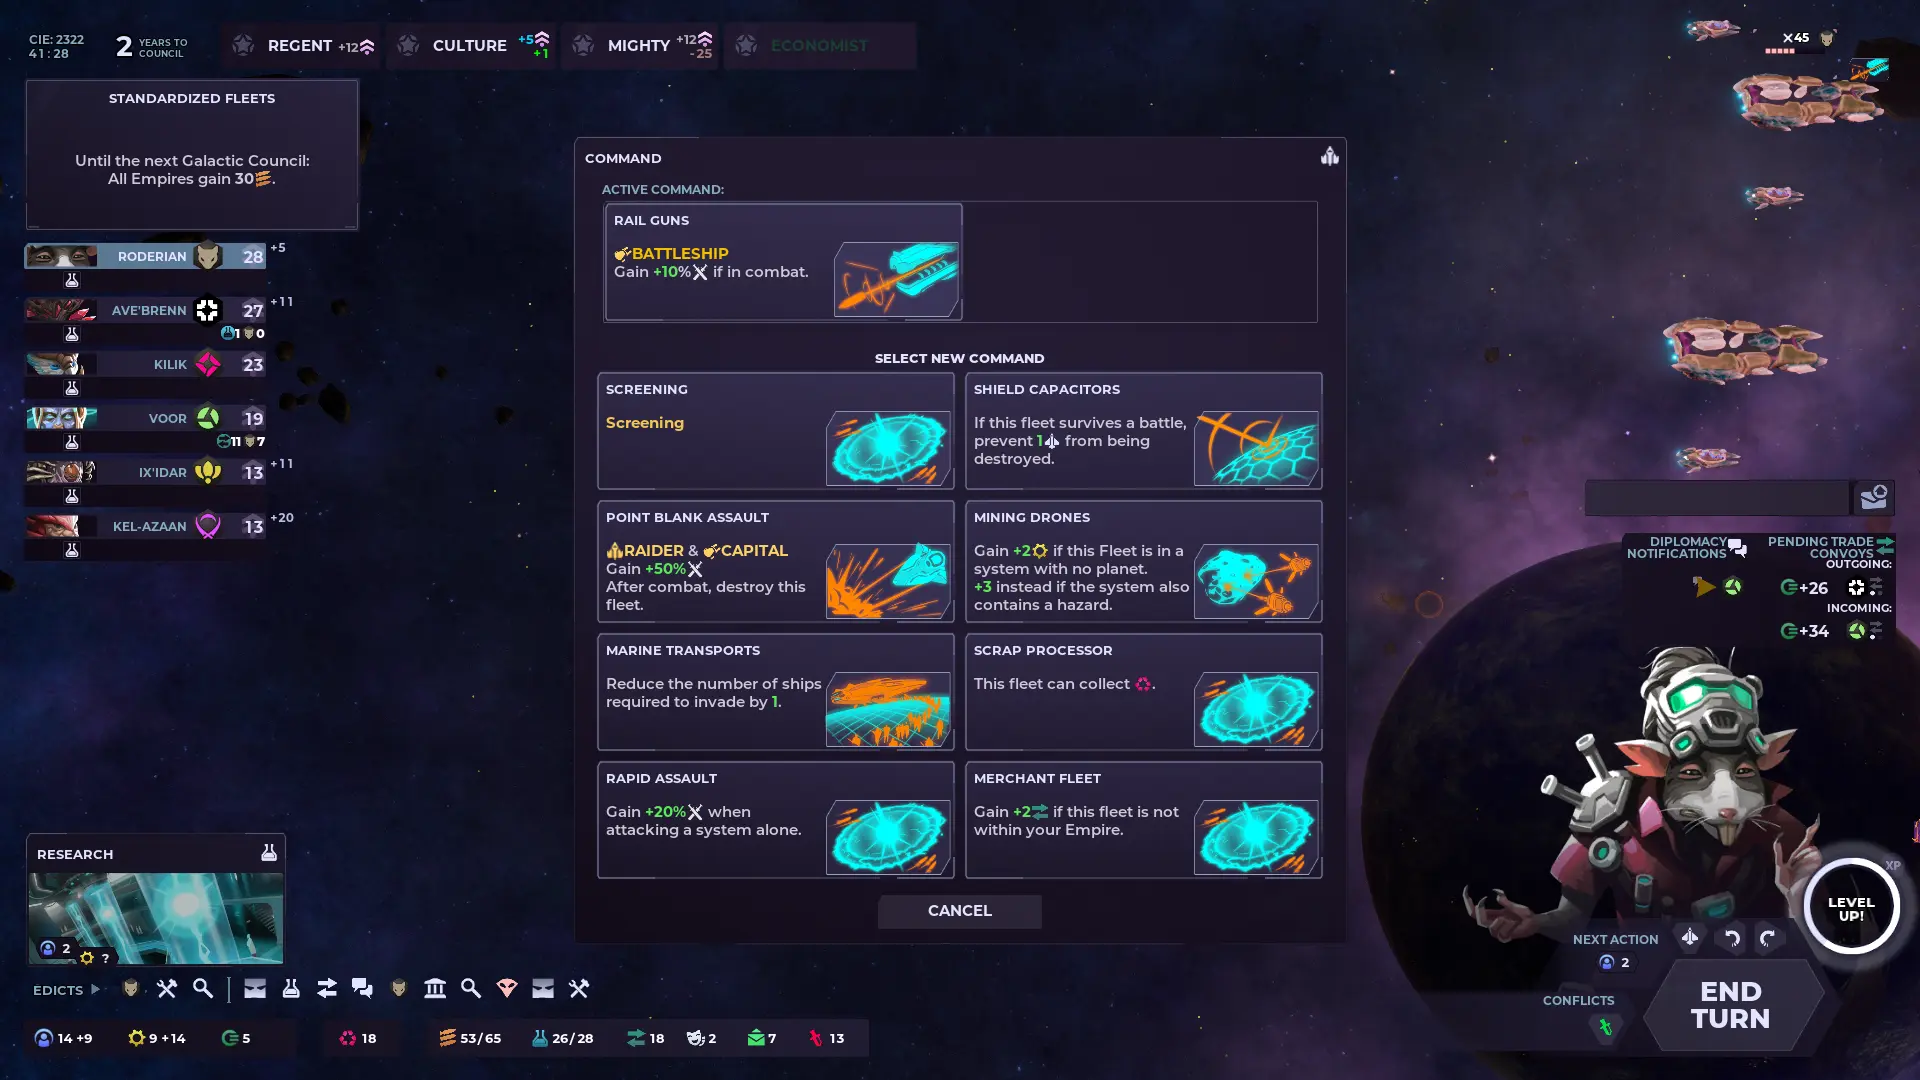
Task: Click the pink diamond icon in the edicts bar
Action: tap(507, 989)
